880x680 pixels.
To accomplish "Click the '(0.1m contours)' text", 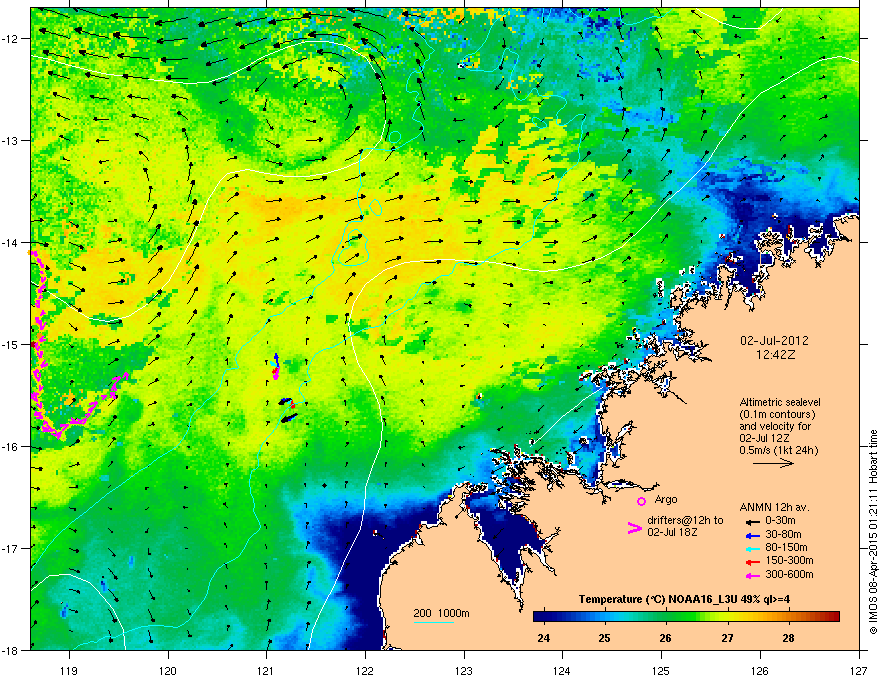I will click(777, 415).
